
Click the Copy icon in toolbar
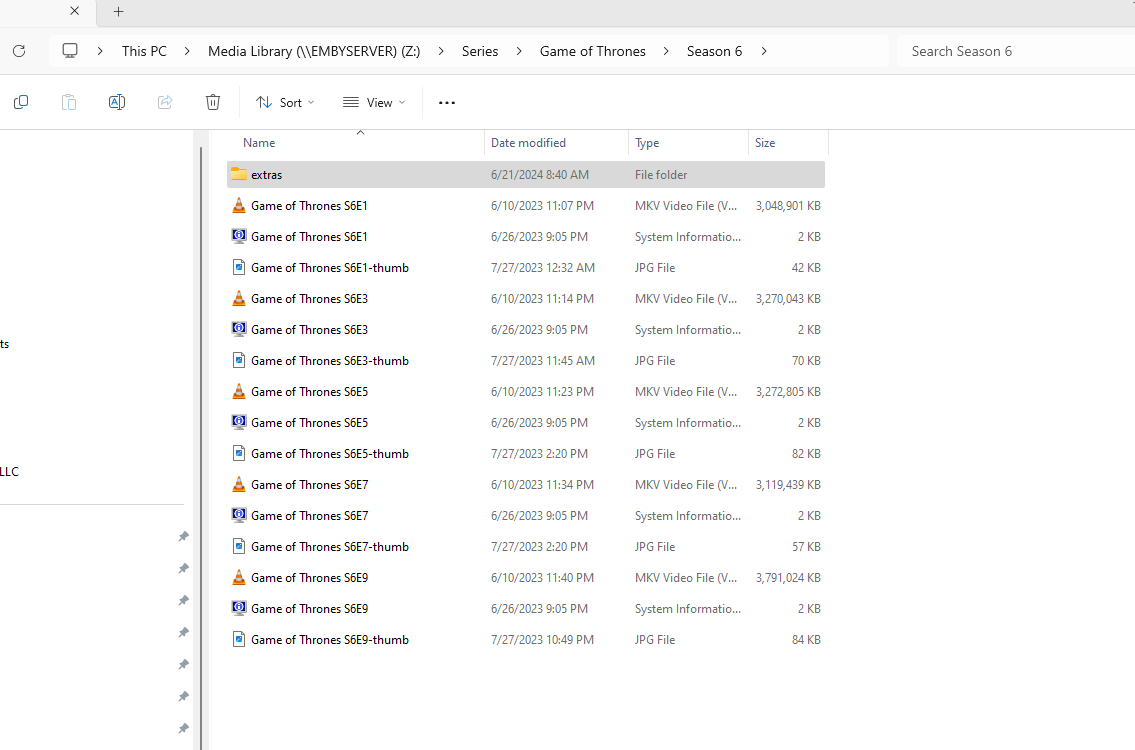21,102
